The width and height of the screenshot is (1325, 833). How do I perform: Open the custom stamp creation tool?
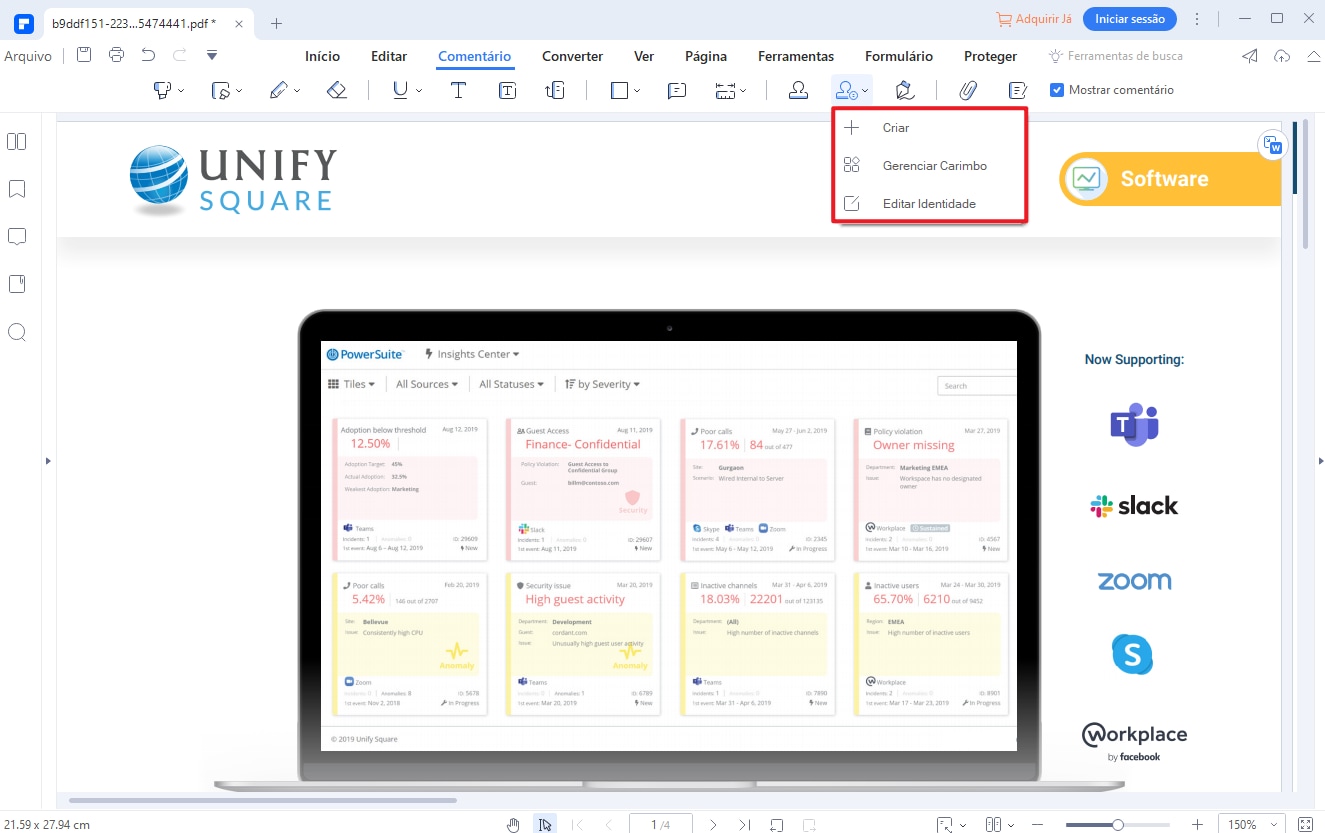pos(847,90)
